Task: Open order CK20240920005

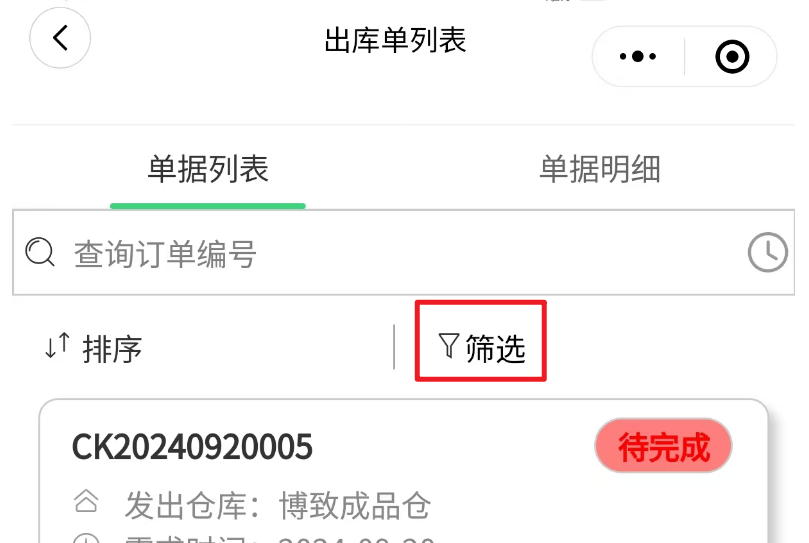Action: coord(192,446)
